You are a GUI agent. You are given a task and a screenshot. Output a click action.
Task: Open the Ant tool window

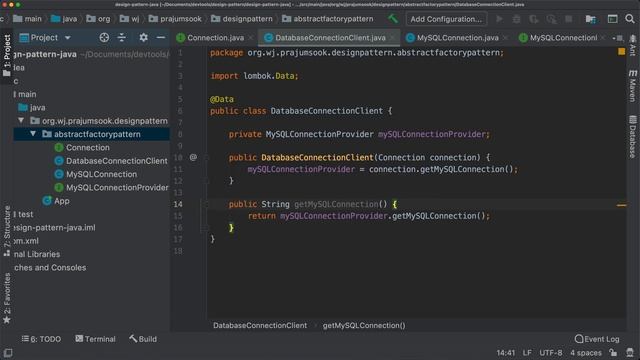point(632,45)
